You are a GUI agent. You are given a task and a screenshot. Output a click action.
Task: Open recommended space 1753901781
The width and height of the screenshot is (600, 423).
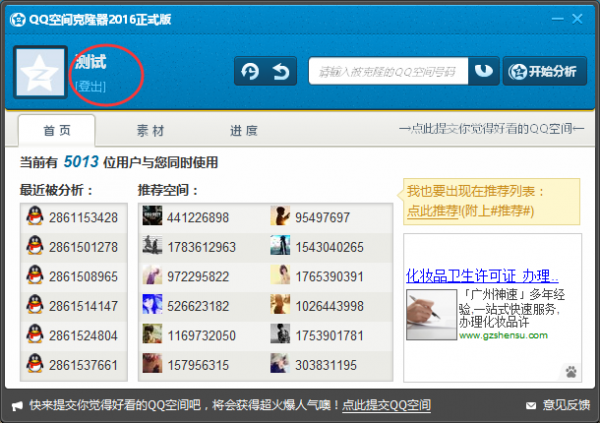tap(329, 335)
